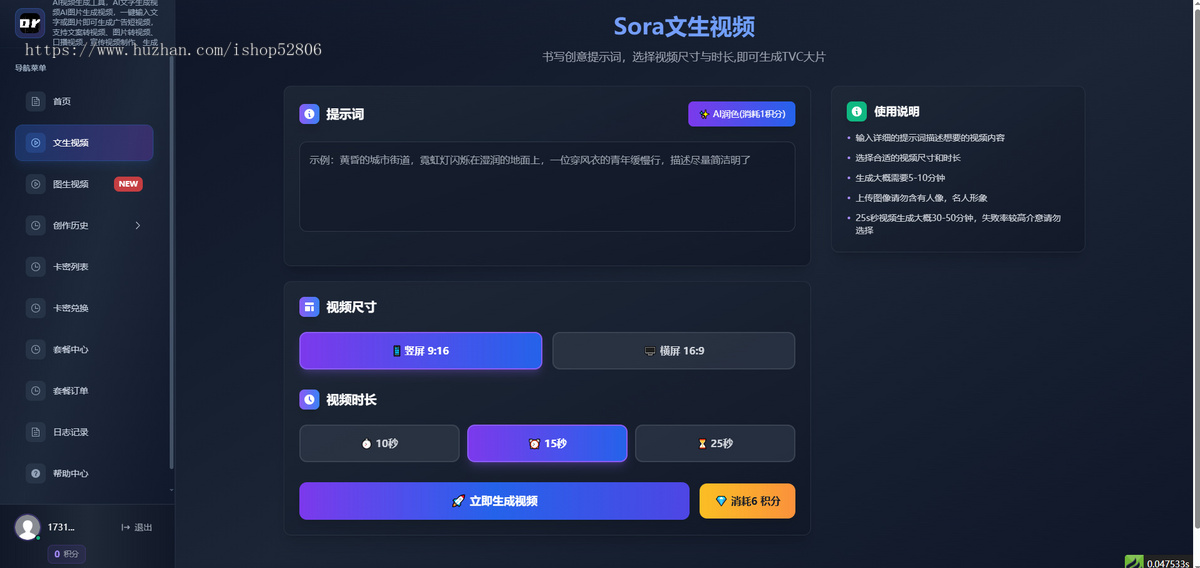1200x568 pixels.
Task: Click the app logo in the sidebar
Action: click(x=31, y=21)
